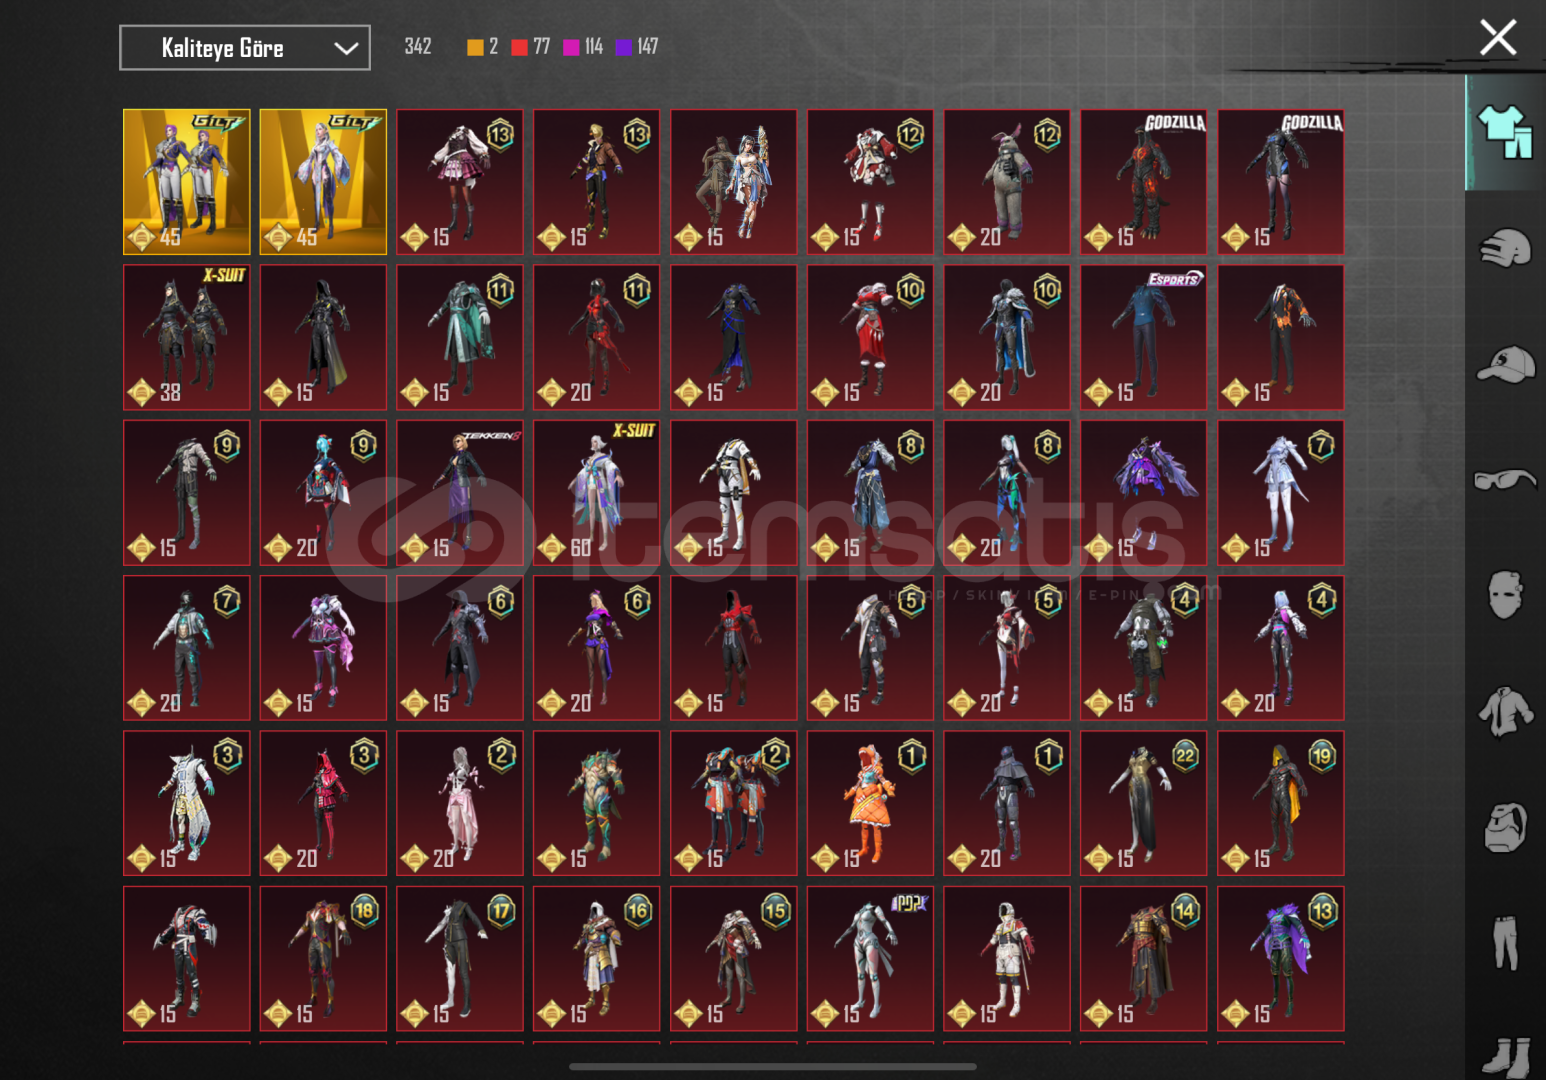Select the bunny costume with badge 12
Viewport: 1546px width, 1080px height.
click(1007, 182)
